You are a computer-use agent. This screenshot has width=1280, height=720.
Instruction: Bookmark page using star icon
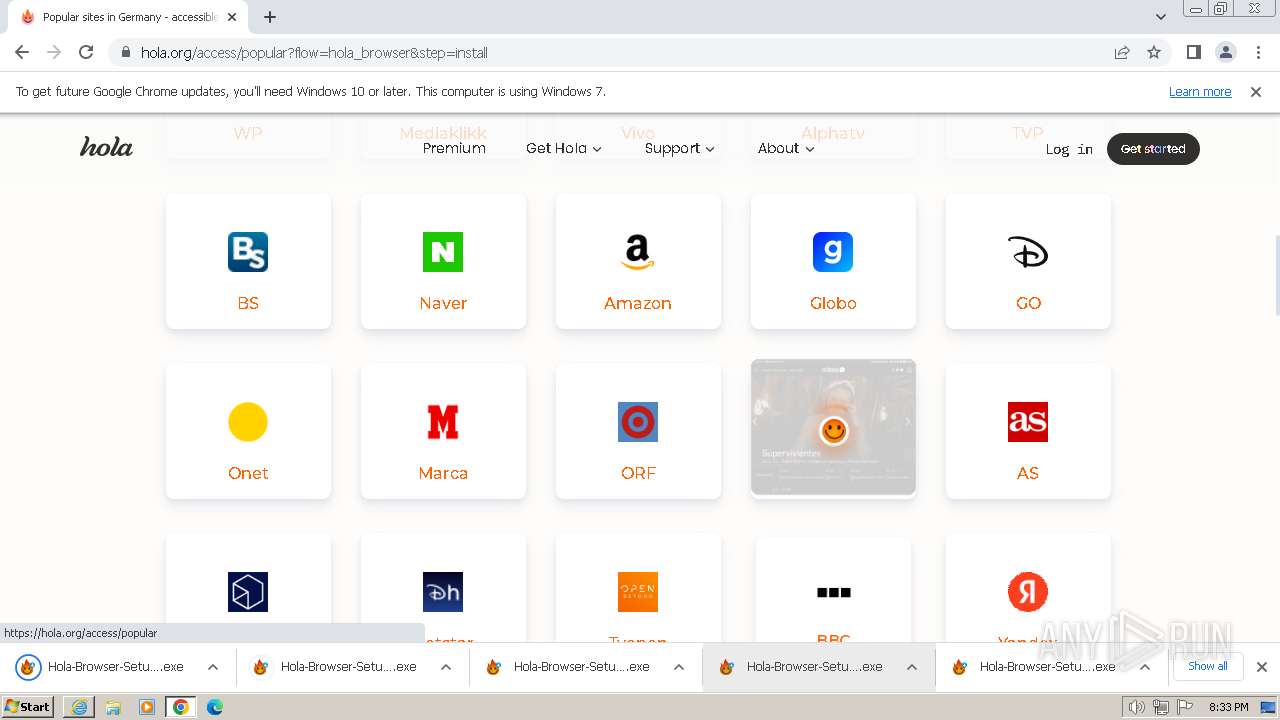[x=1154, y=52]
